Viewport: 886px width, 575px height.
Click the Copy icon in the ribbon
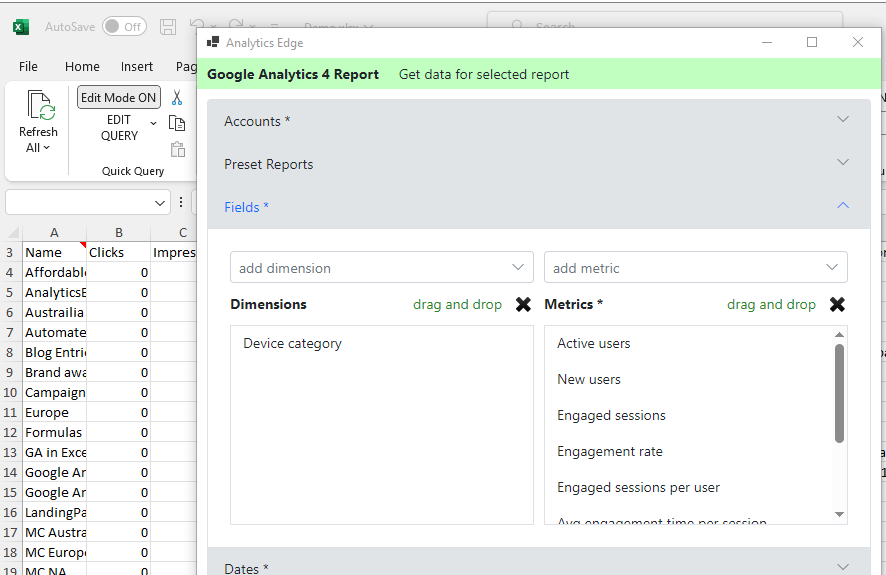(177, 123)
